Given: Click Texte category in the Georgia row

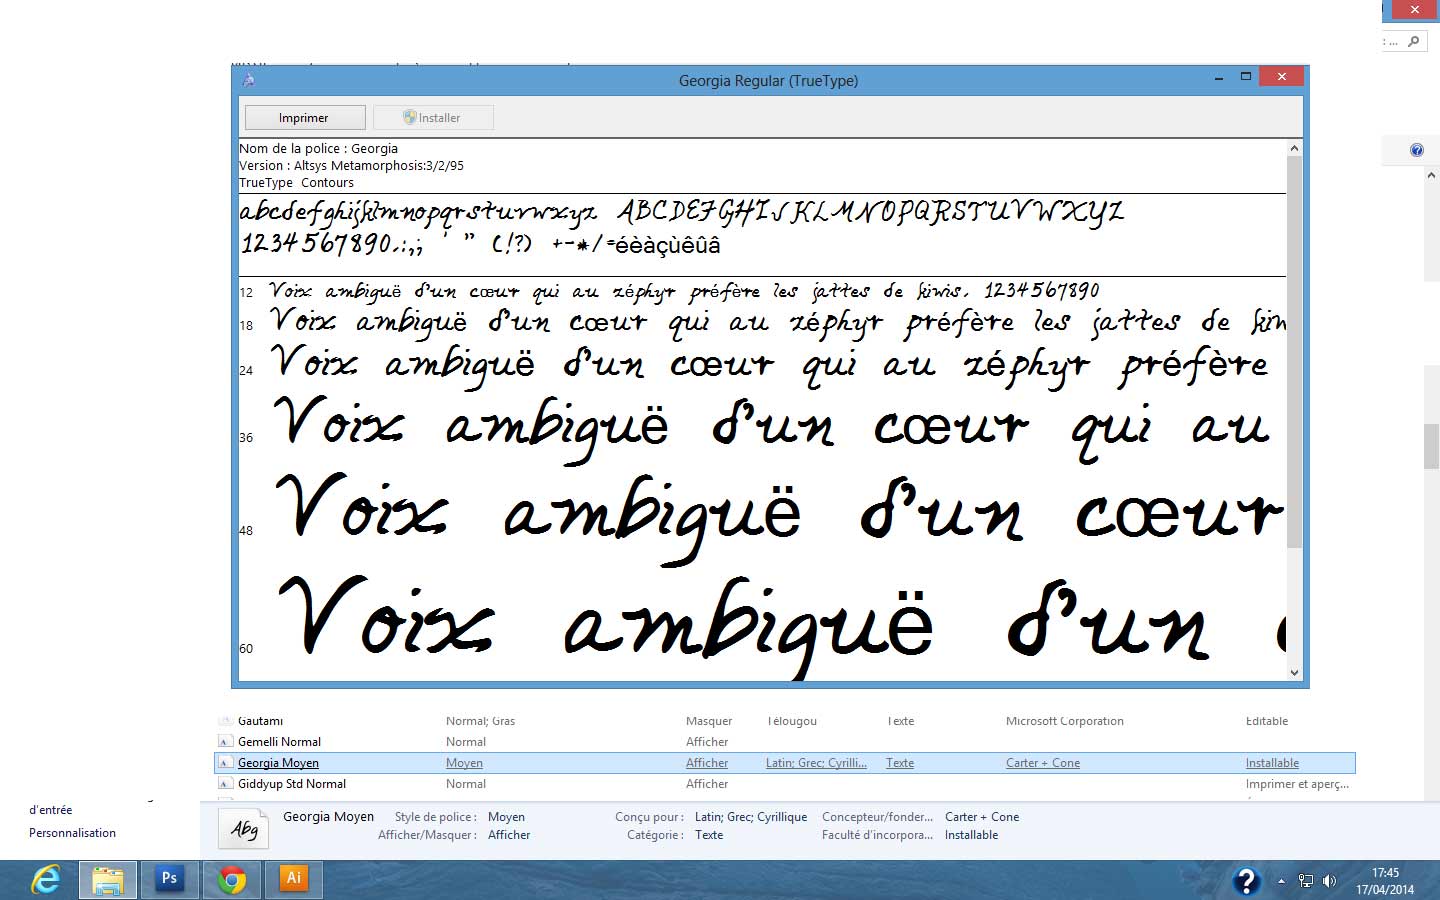Looking at the screenshot, I should [900, 763].
